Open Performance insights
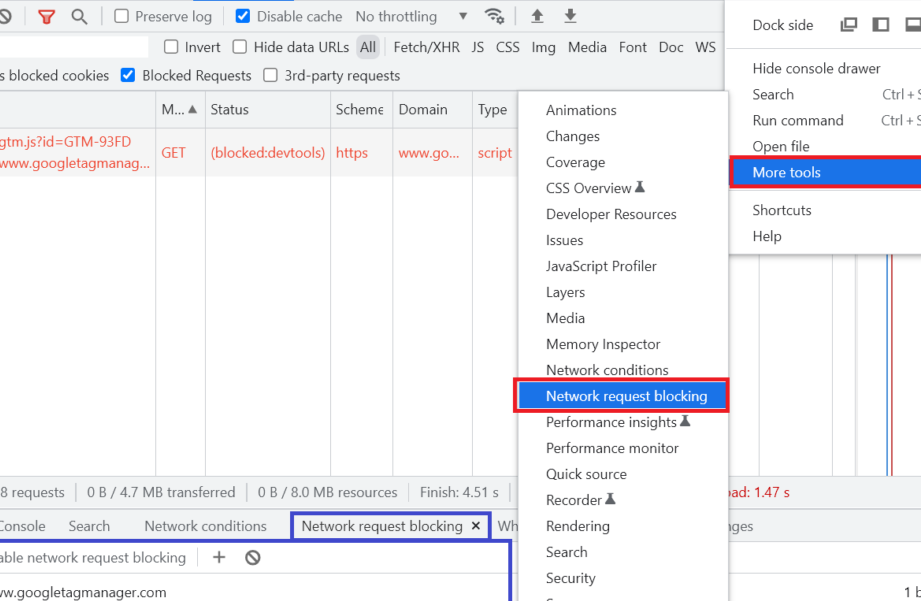Screen dimensions: 921x601 (x=623, y=422)
